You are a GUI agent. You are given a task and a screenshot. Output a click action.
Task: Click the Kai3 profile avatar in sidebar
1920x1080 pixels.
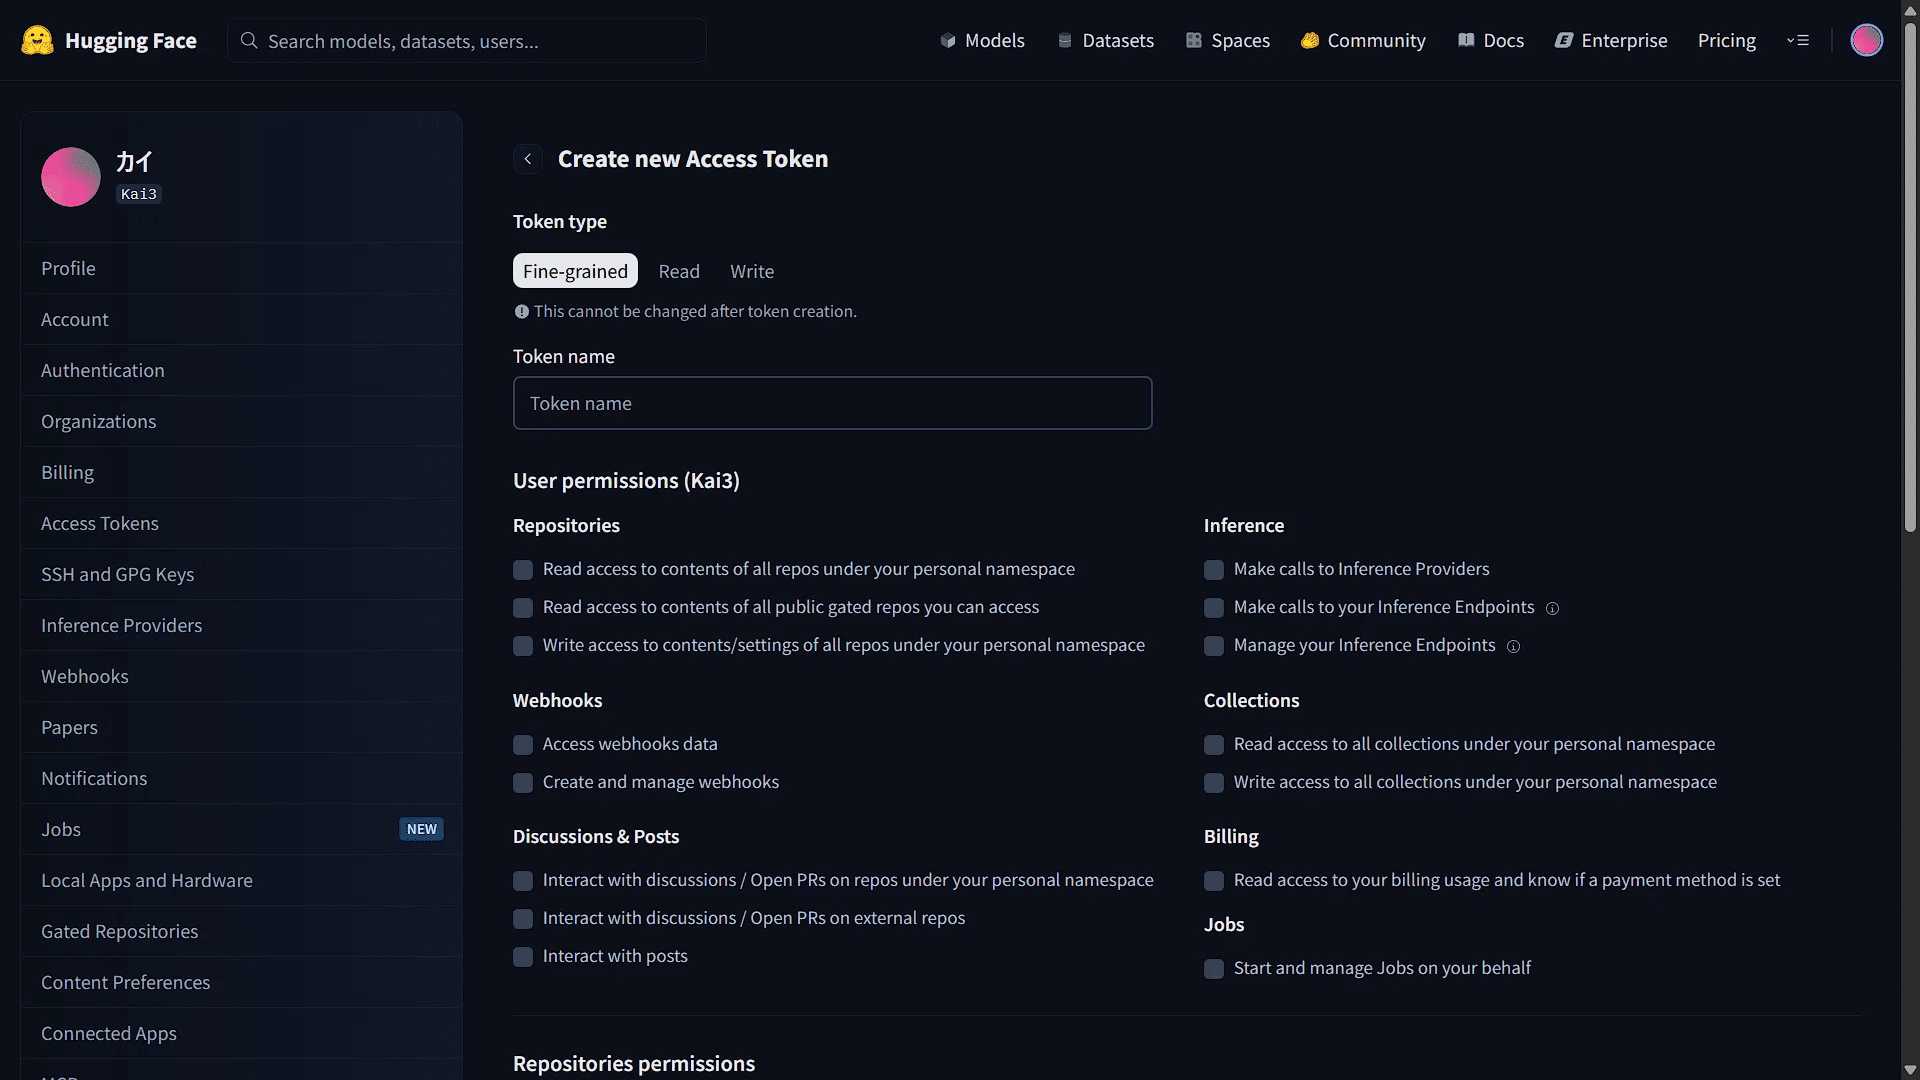71,177
